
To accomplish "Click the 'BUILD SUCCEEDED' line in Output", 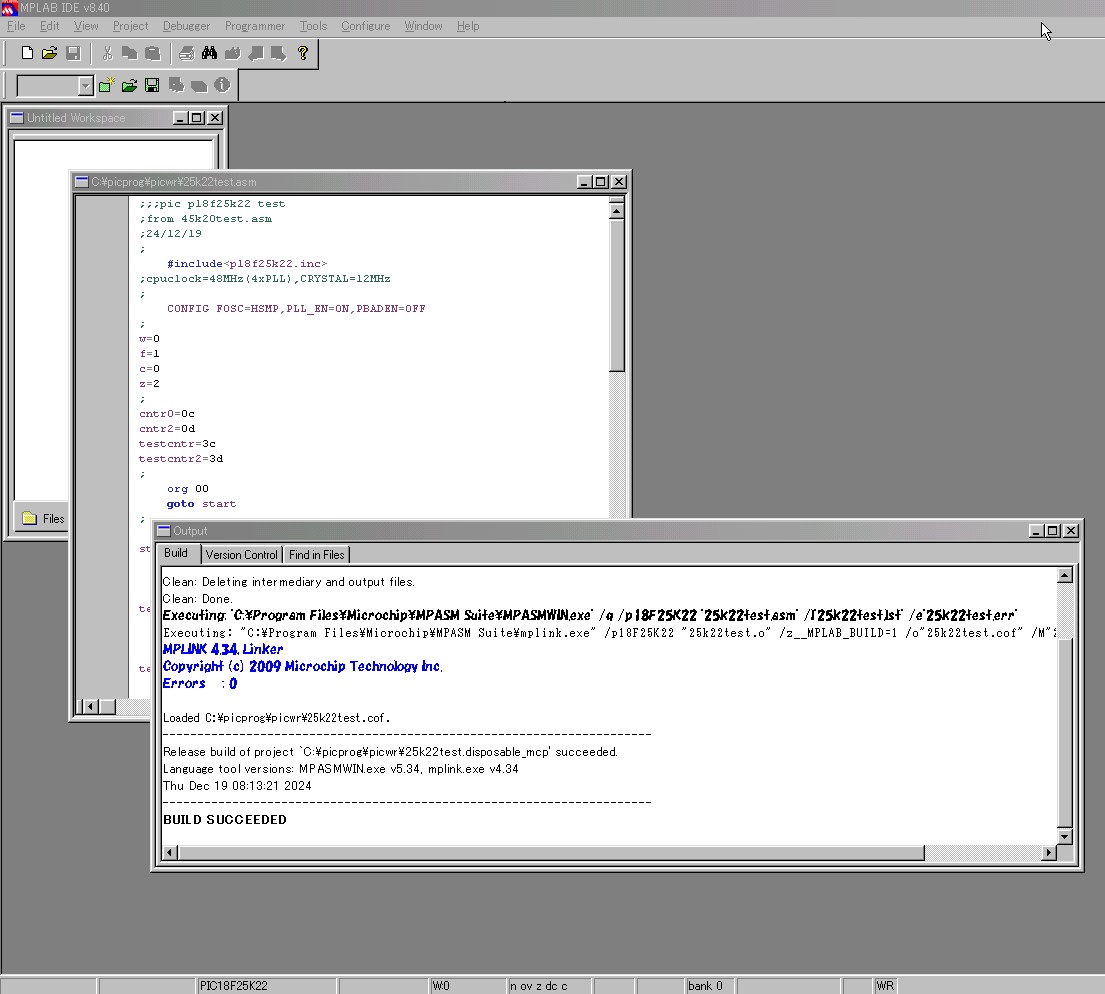I will [x=225, y=820].
